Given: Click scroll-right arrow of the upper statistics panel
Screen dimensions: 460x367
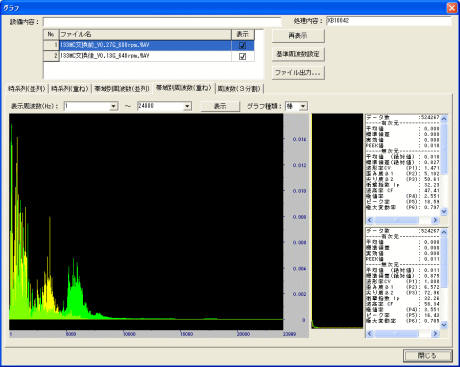Looking at the screenshot, I should pos(435,220).
